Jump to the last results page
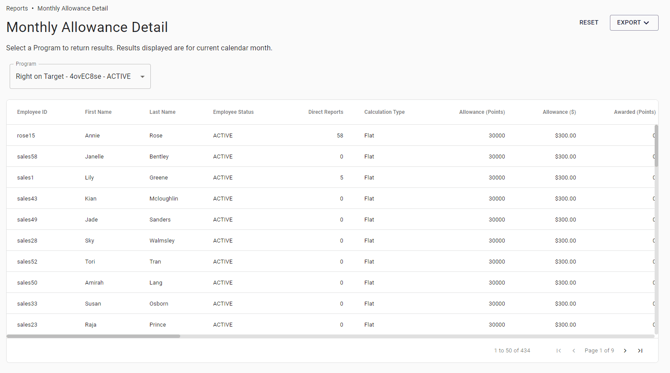The height and width of the screenshot is (373, 670). pyautogui.click(x=640, y=350)
